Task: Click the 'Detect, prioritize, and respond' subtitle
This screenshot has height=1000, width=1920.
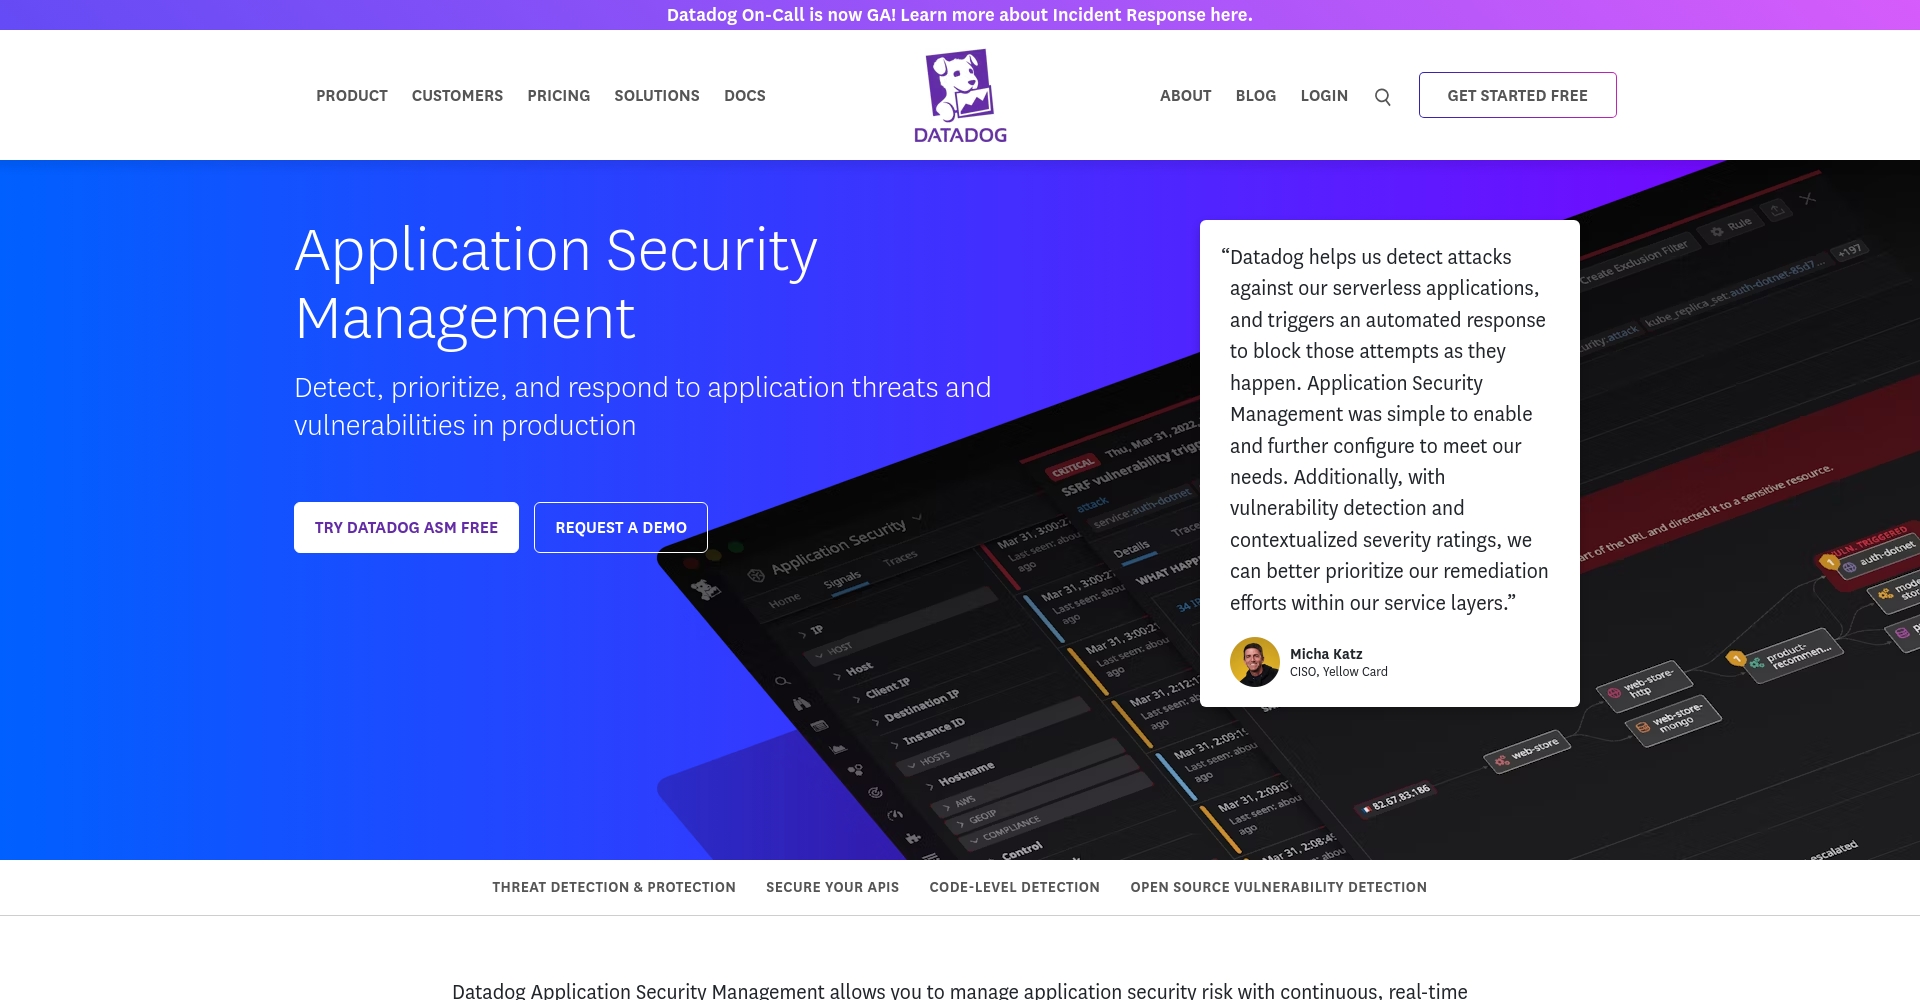Action: (643, 406)
